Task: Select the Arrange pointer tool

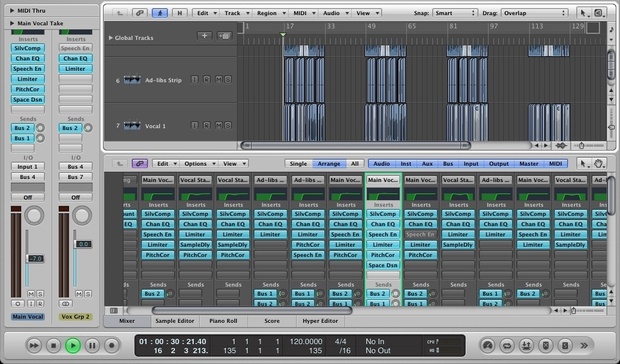Action: click(x=583, y=13)
